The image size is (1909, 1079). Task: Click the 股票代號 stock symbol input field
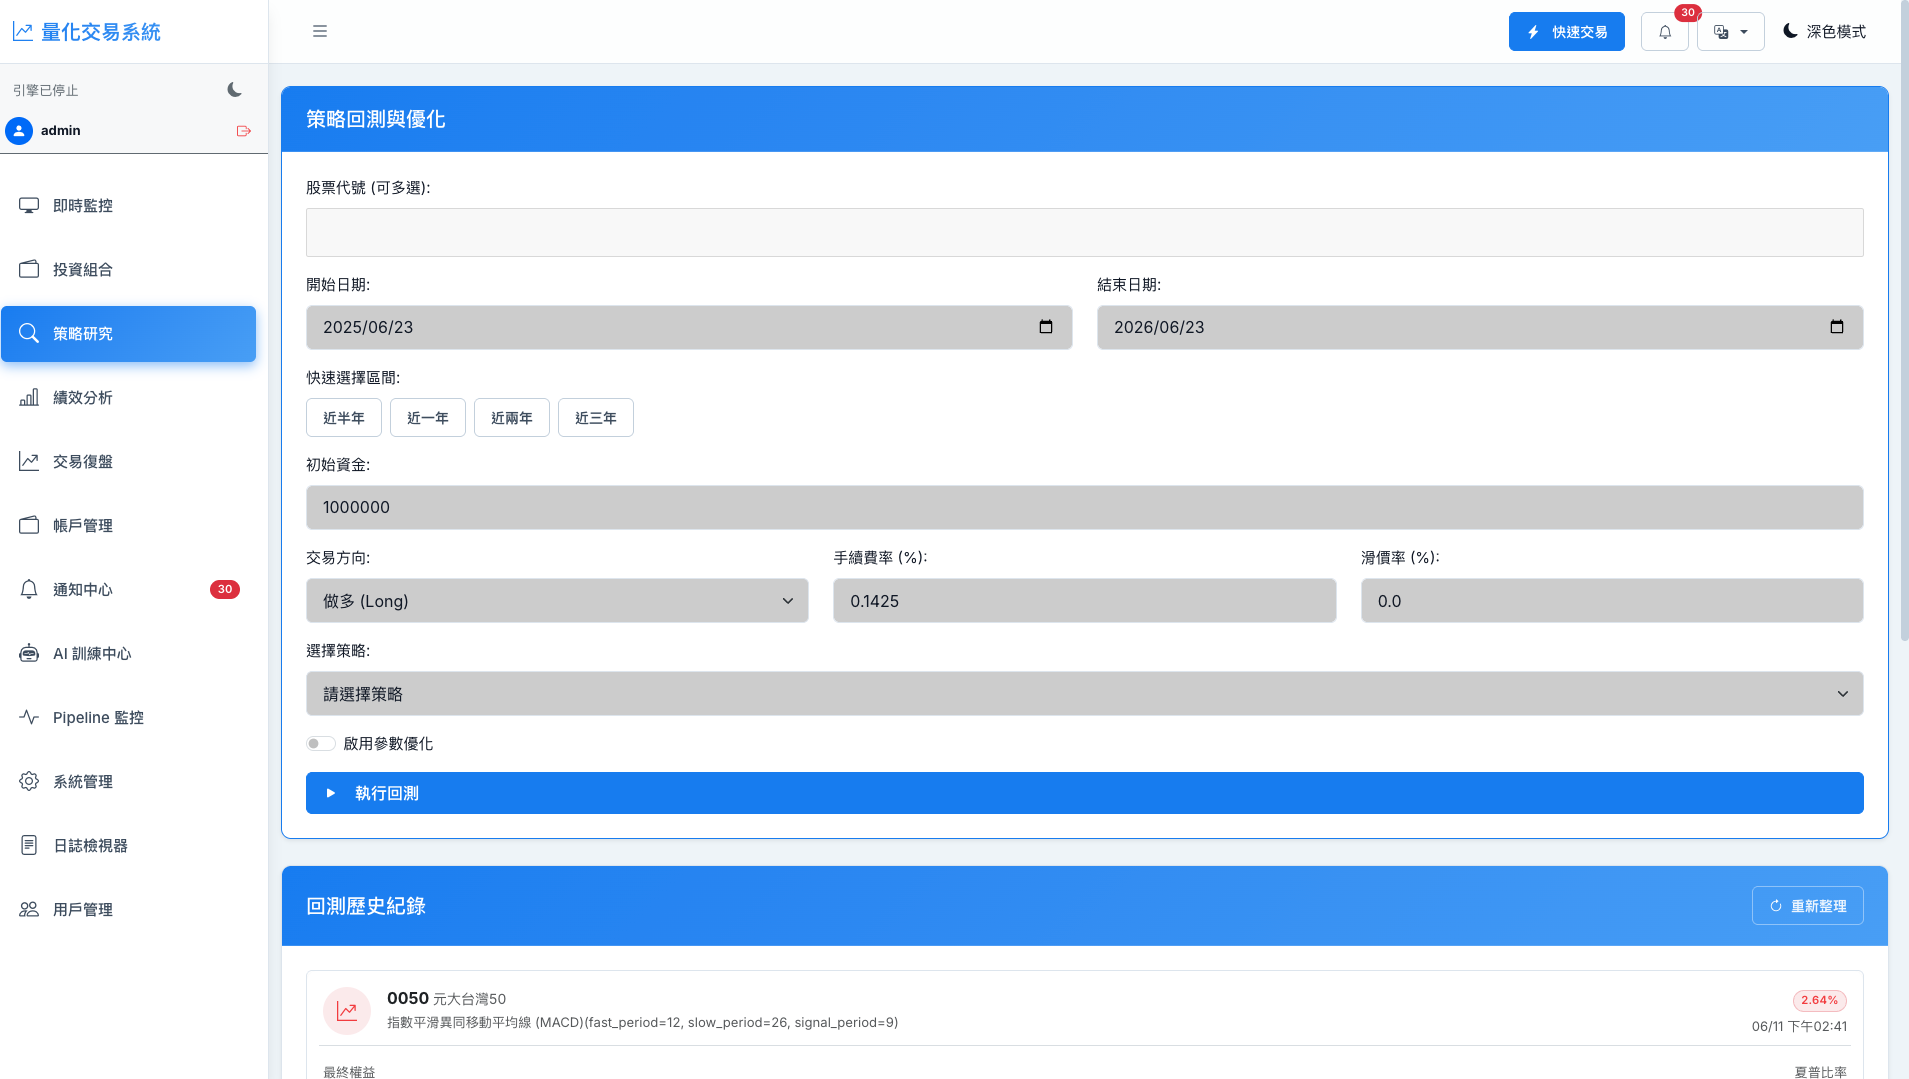click(x=1084, y=233)
